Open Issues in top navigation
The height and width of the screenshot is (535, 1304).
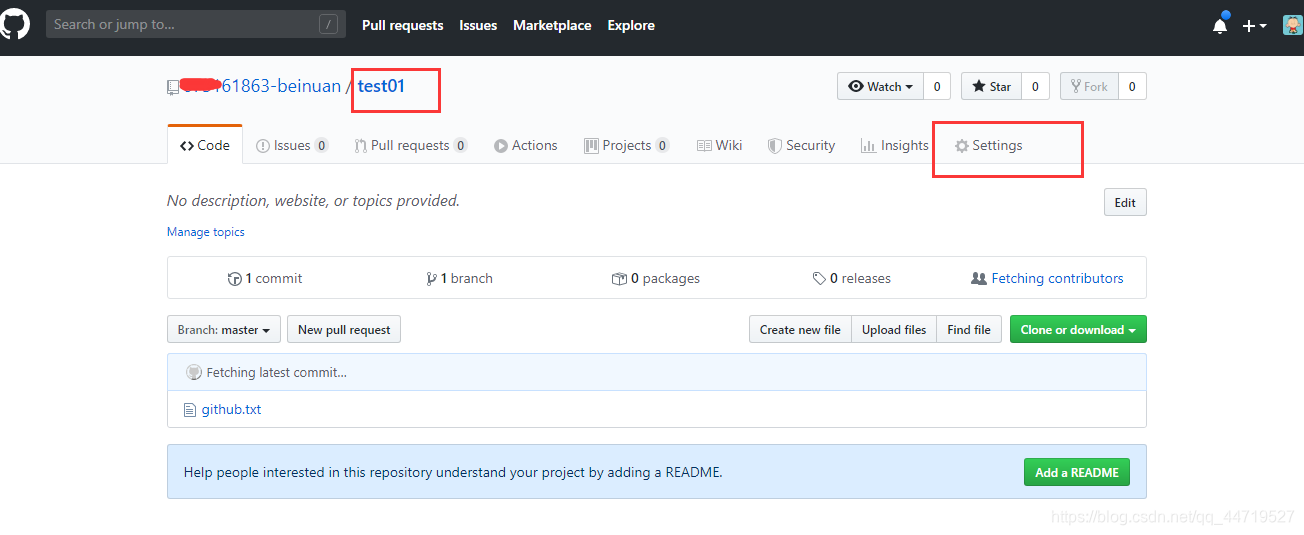pos(478,25)
